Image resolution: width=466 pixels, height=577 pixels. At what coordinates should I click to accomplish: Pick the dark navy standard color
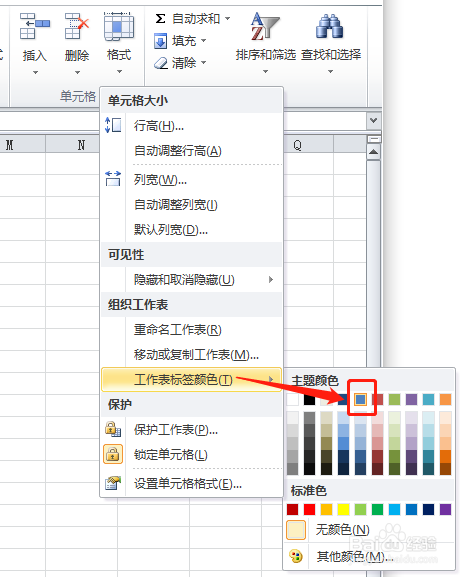click(428, 510)
